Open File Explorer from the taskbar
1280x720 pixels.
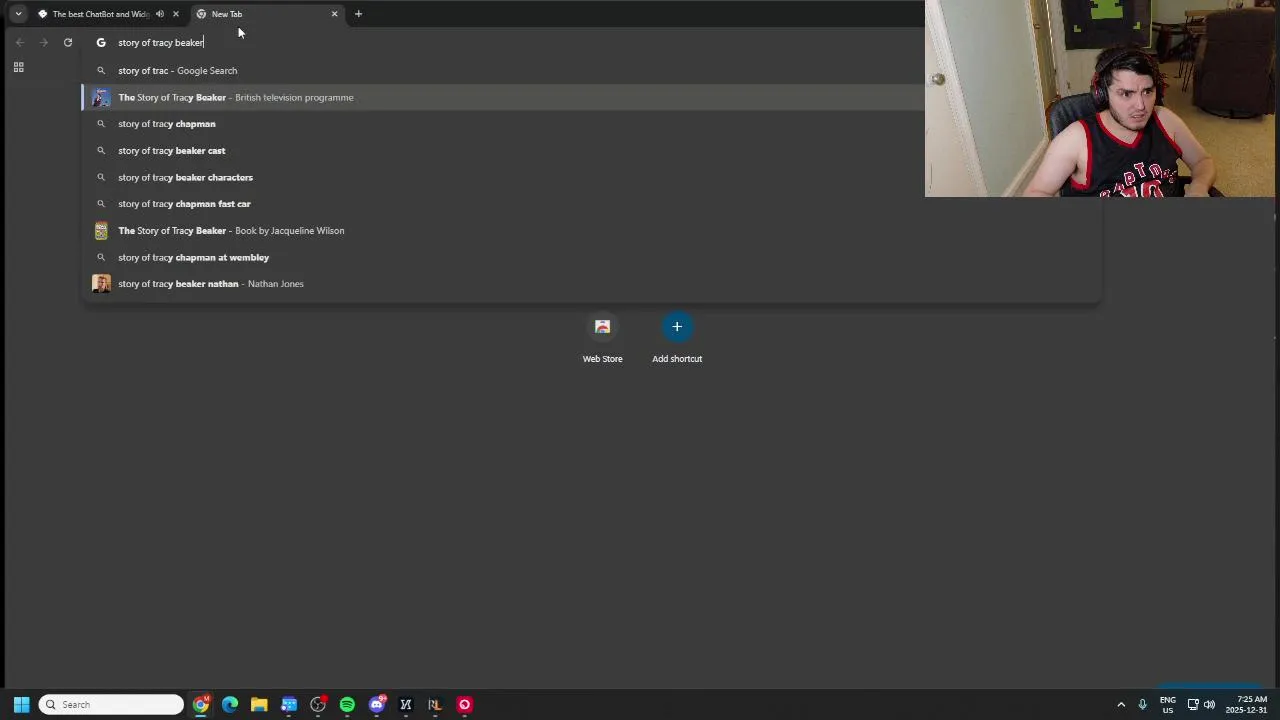tap(259, 705)
